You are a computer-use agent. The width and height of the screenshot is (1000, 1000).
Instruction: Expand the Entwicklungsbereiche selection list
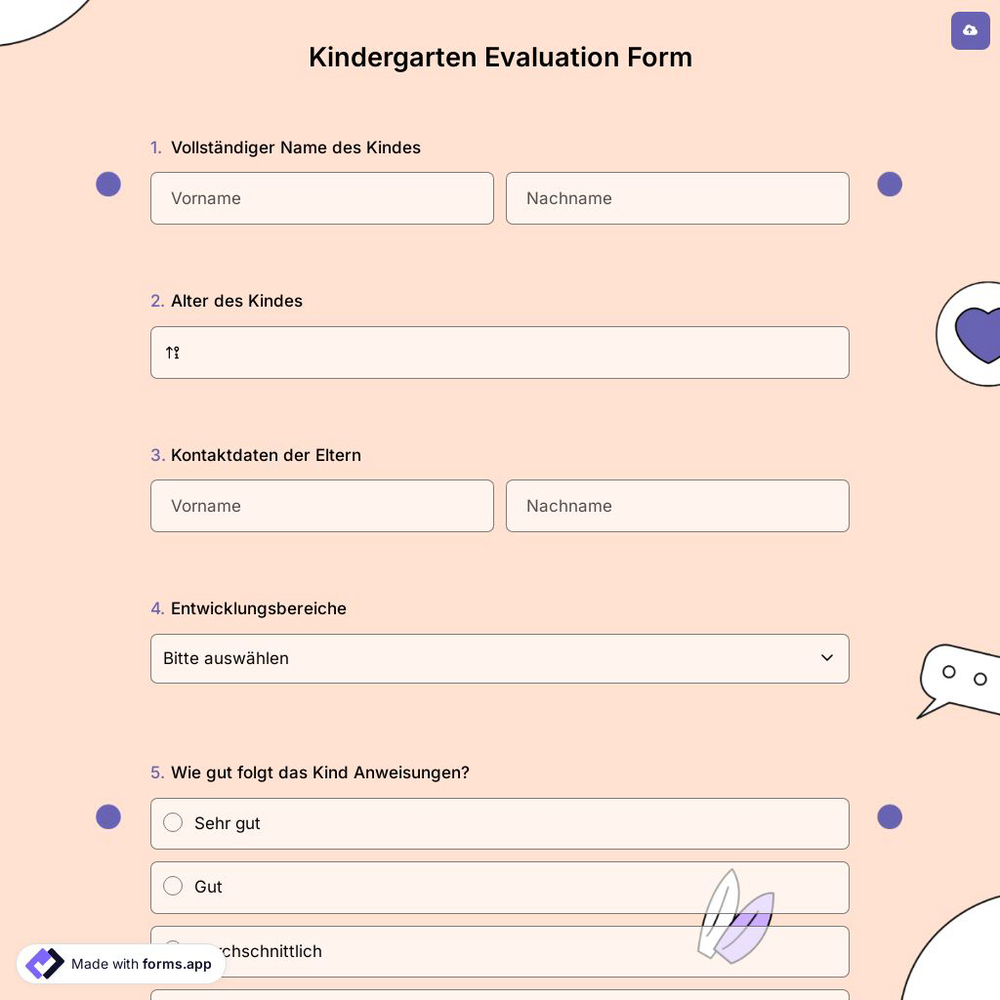pos(500,658)
